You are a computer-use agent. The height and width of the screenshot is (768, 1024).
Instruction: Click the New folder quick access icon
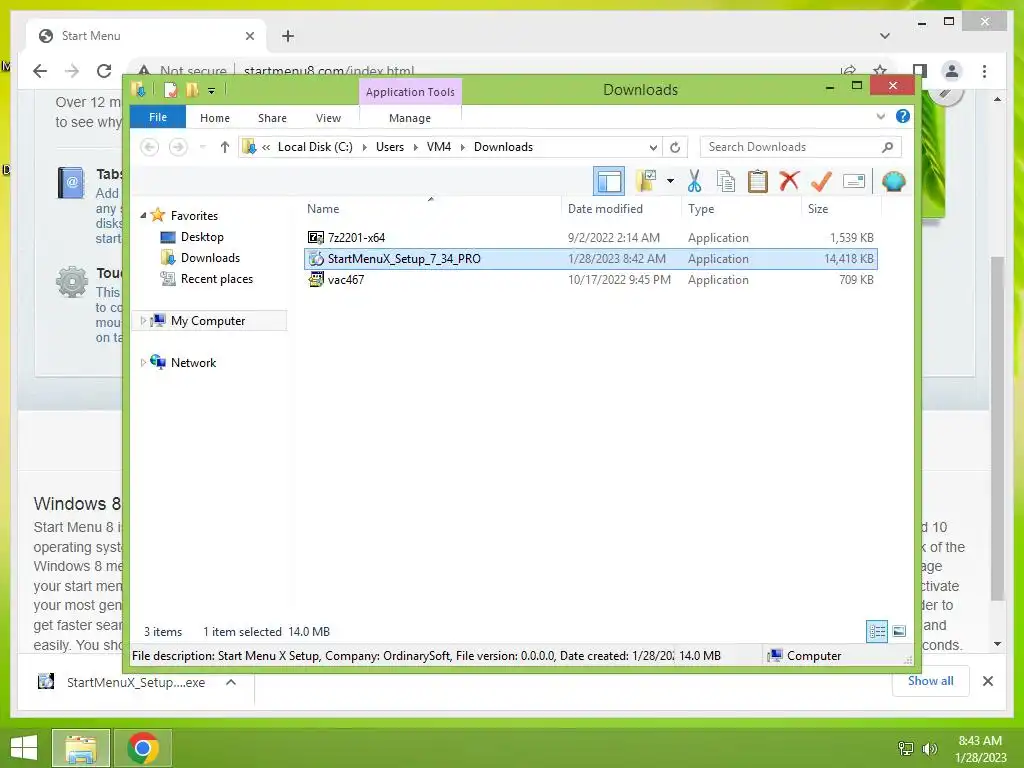click(x=192, y=90)
